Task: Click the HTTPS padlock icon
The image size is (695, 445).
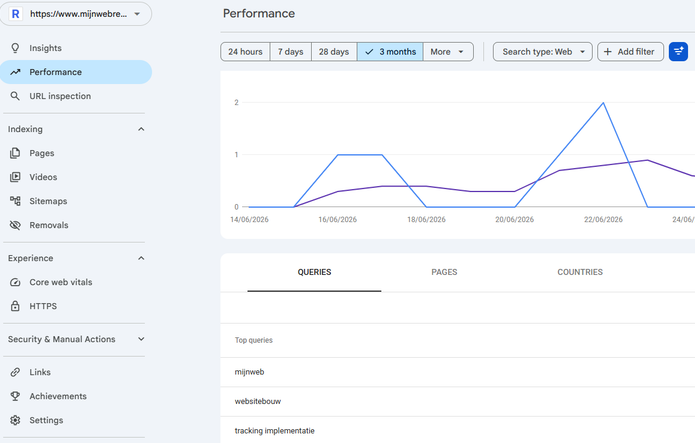Action: click(15, 306)
